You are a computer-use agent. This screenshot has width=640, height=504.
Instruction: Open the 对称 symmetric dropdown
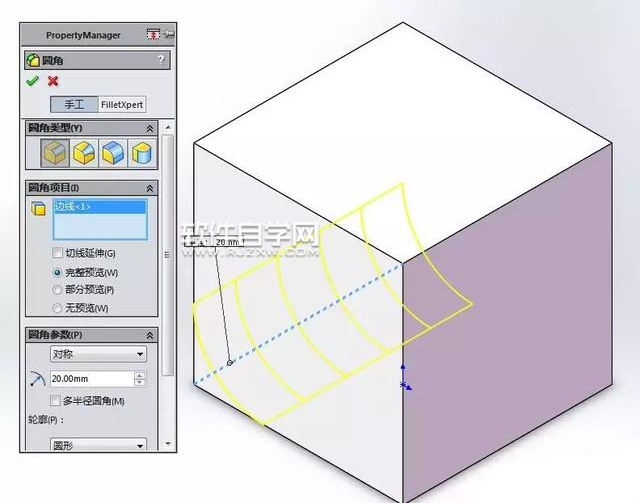point(98,354)
